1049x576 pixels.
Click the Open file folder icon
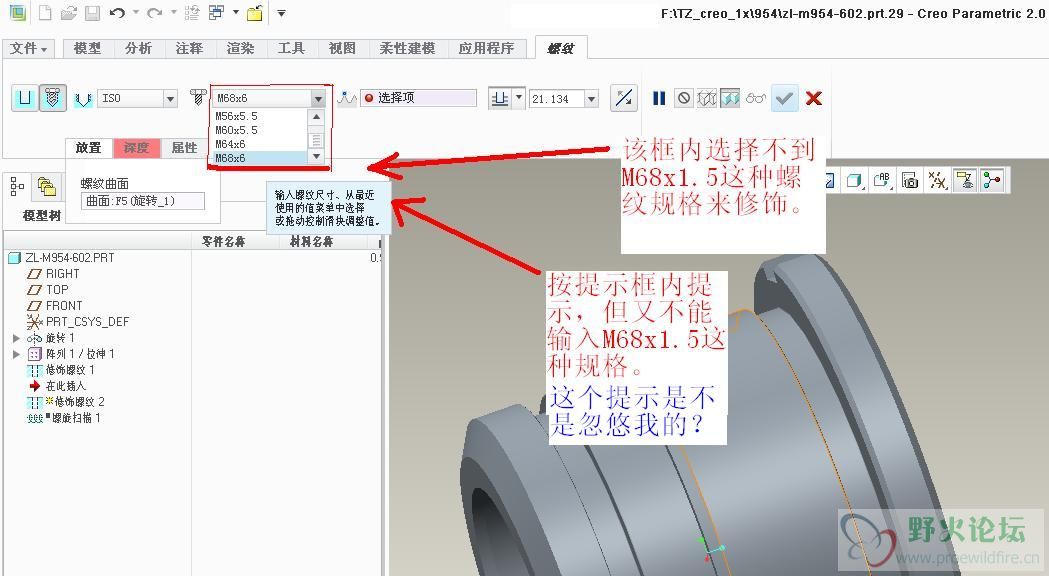pyautogui.click(x=68, y=13)
